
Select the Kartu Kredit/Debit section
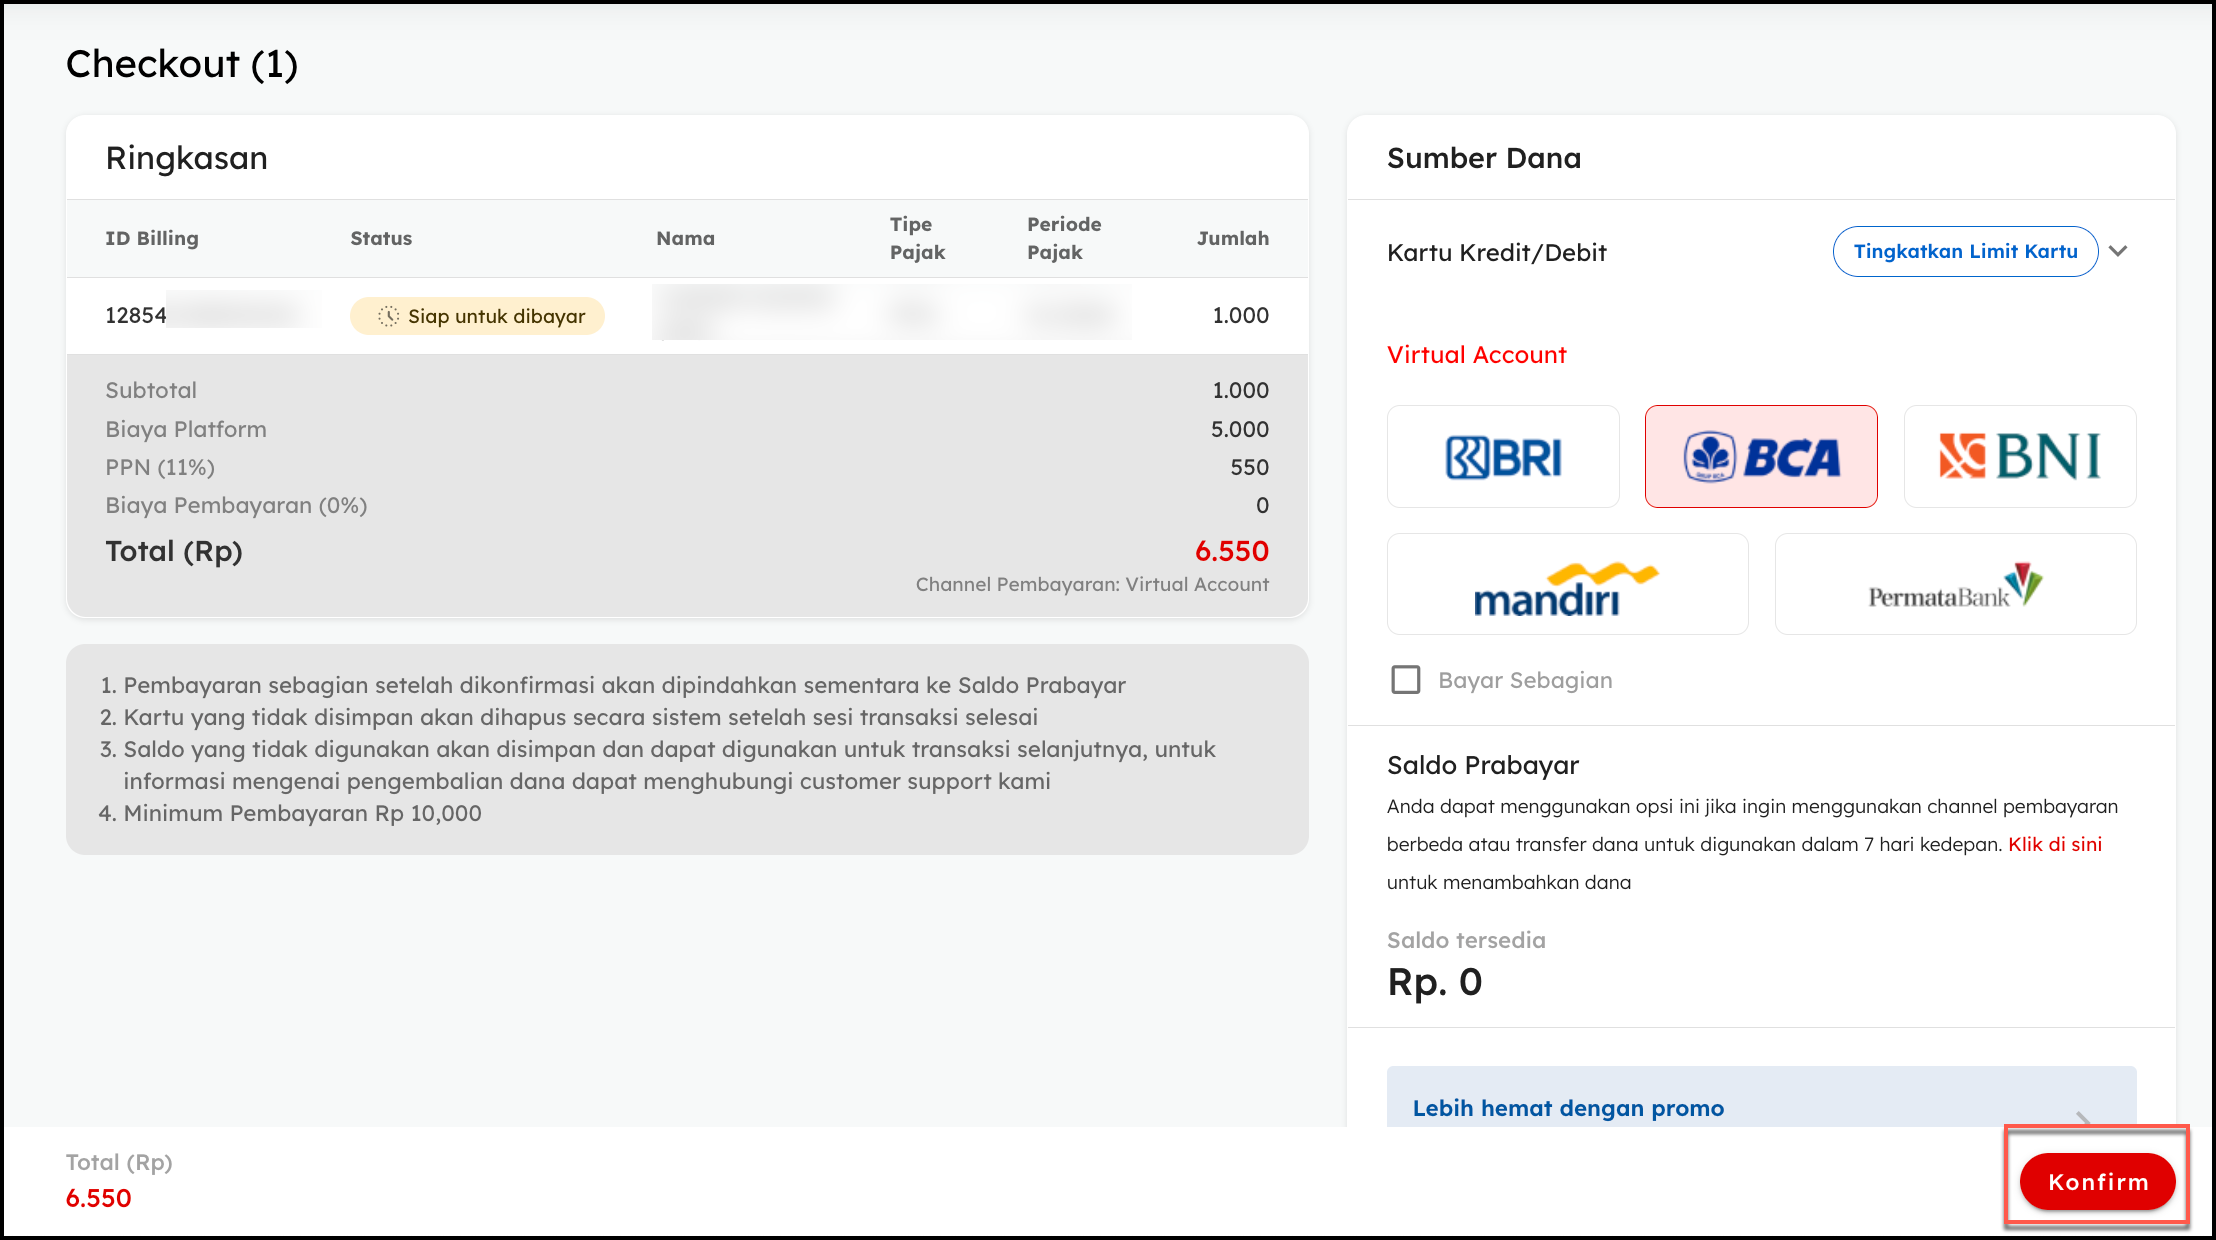pos(1496,253)
